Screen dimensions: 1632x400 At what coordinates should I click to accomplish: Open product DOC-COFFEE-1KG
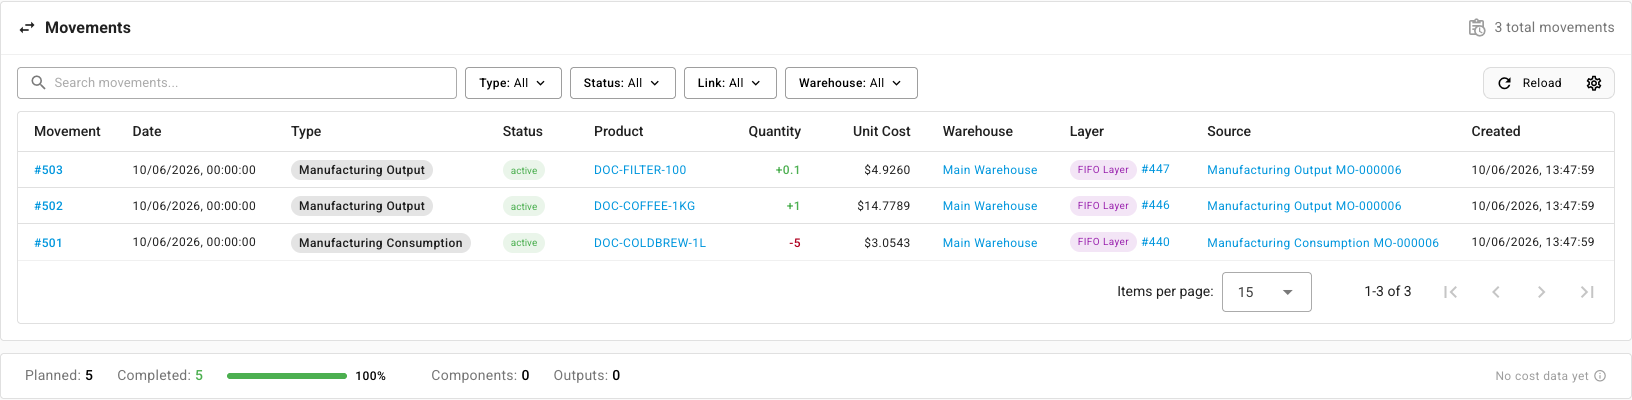pyautogui.click(x=644, y=206)
